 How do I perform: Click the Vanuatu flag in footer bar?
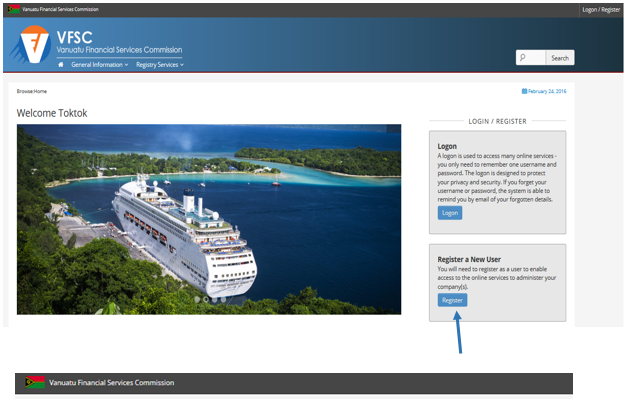35,382
